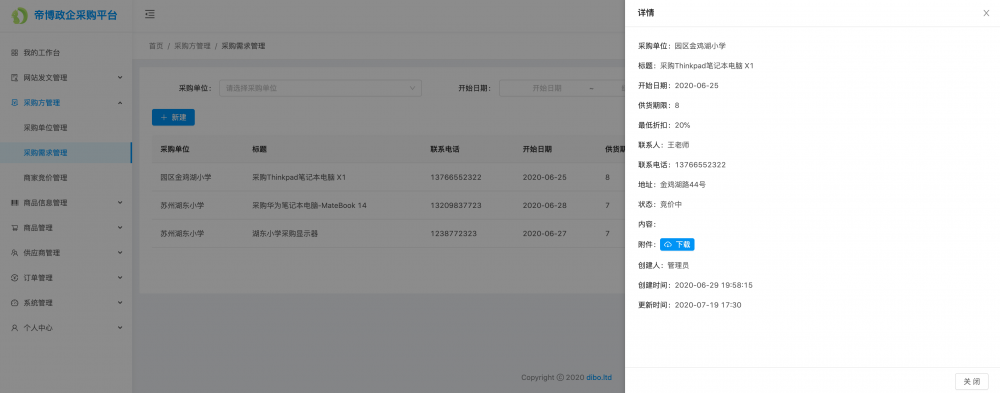Screen dimensions: 1000x393
Task: Click the 联系电话 column header
Action: 445,149
